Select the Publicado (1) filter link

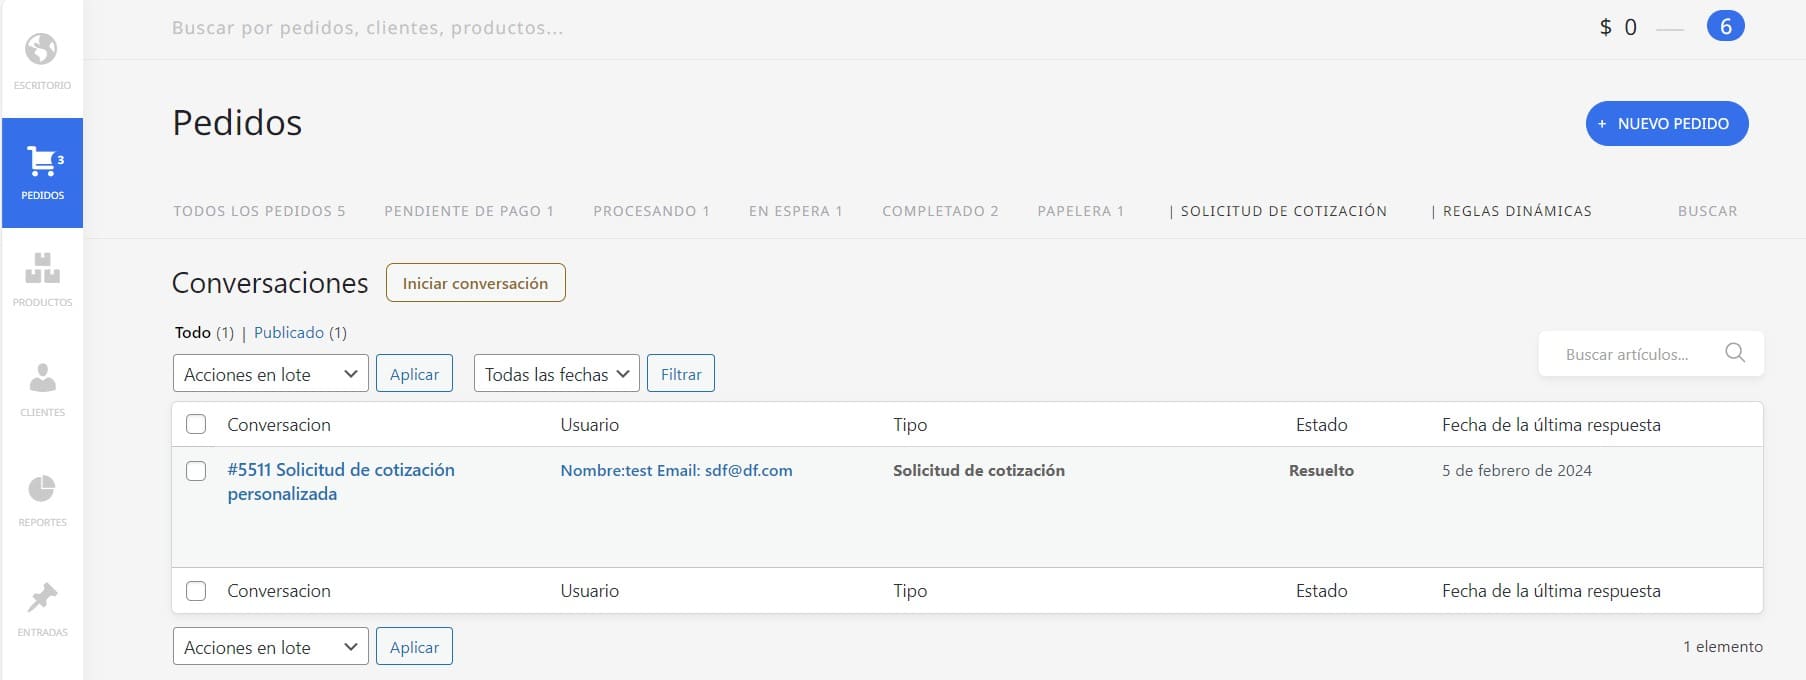tap(300, 332)
